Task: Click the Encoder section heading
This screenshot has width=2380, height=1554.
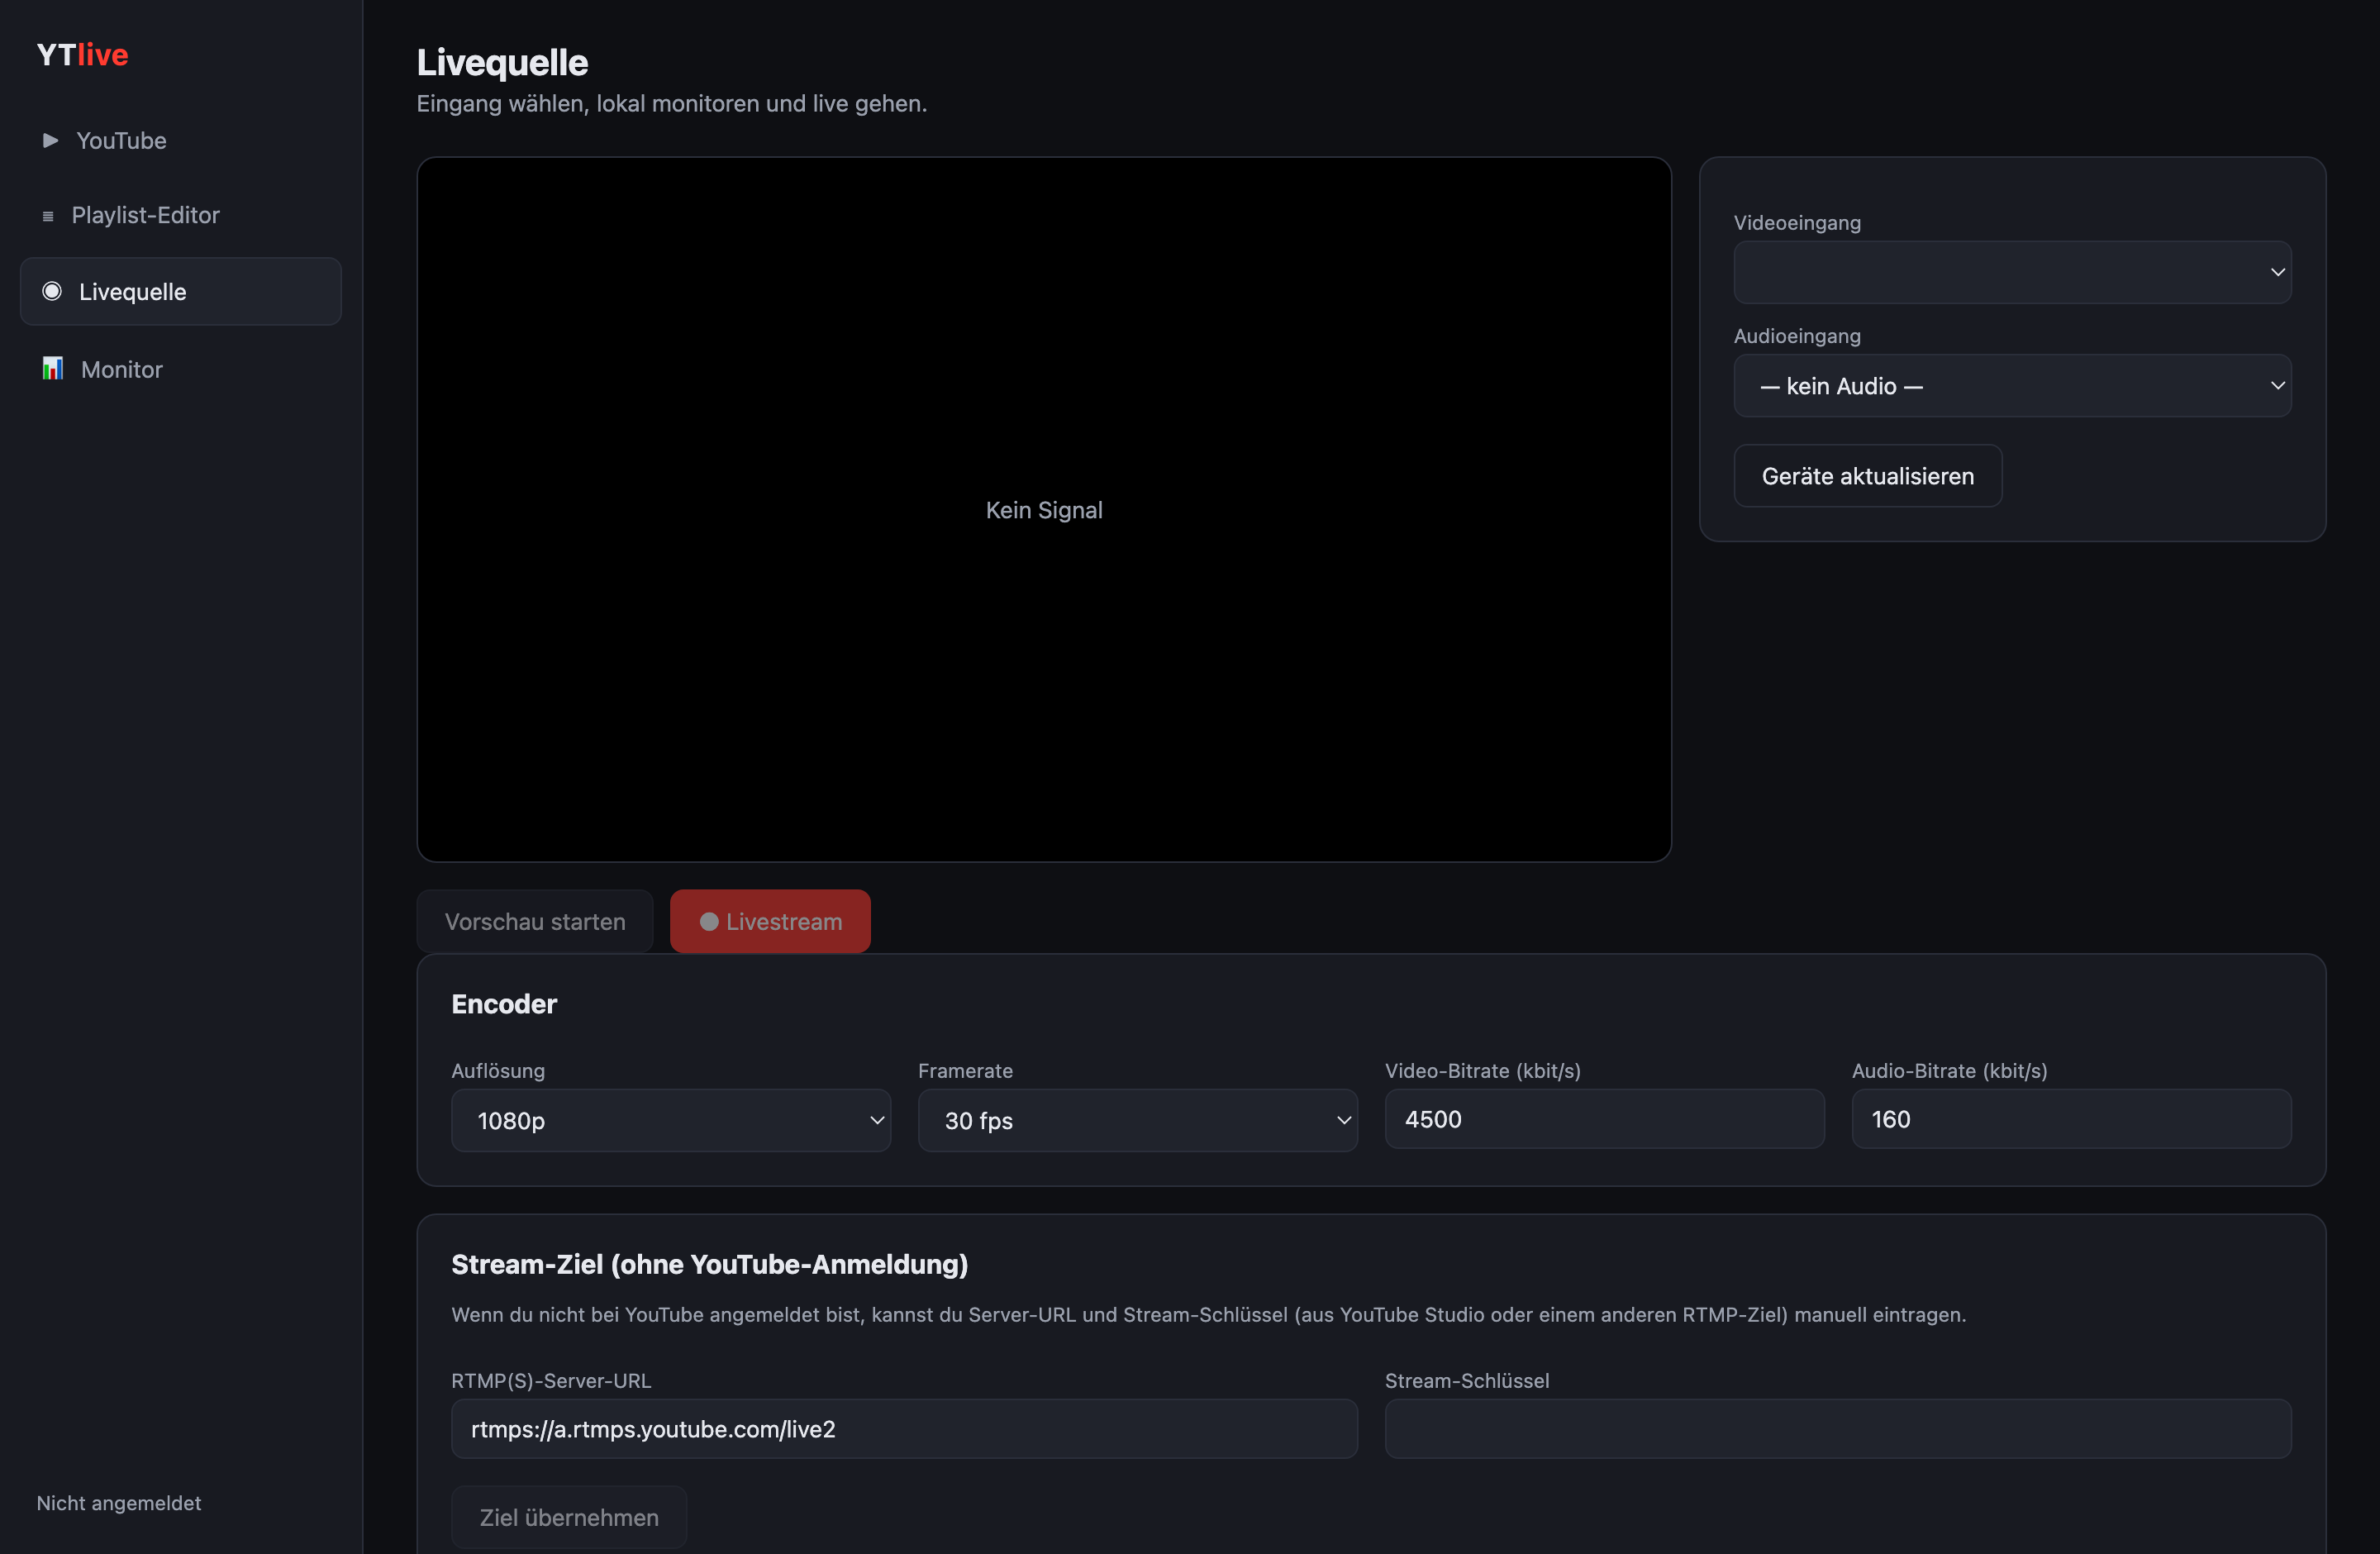Action: [504, 1004]
